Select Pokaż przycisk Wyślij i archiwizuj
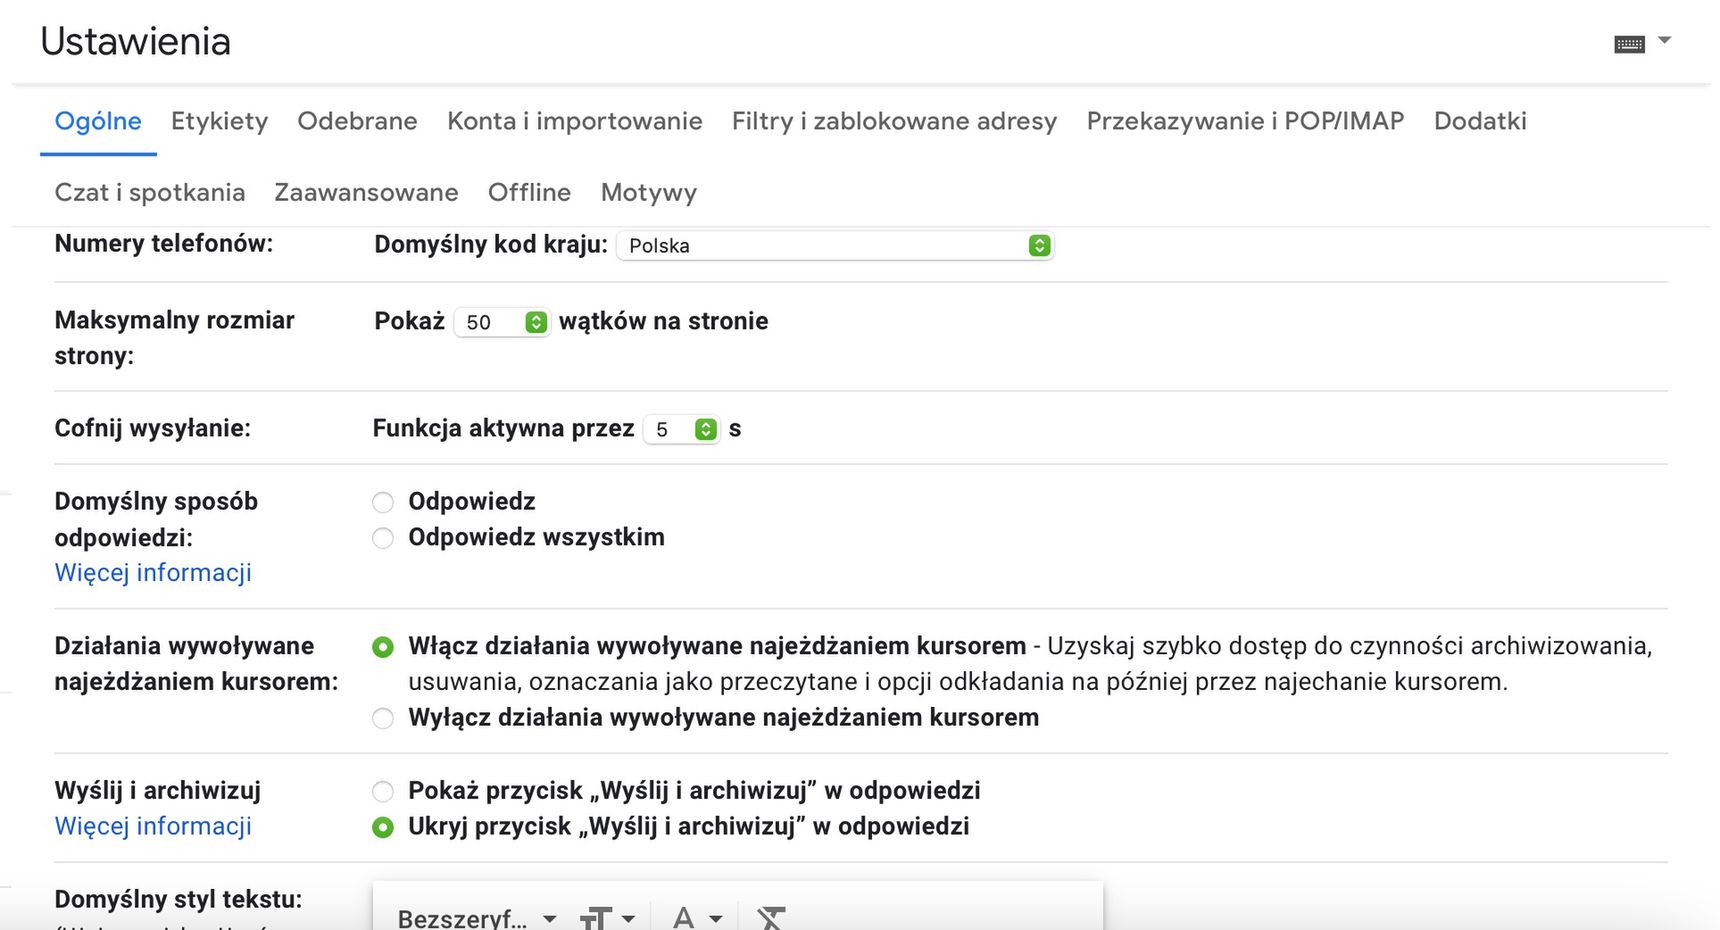The width and height of the screenshot is (1720, 930). [x=383, y=792]
